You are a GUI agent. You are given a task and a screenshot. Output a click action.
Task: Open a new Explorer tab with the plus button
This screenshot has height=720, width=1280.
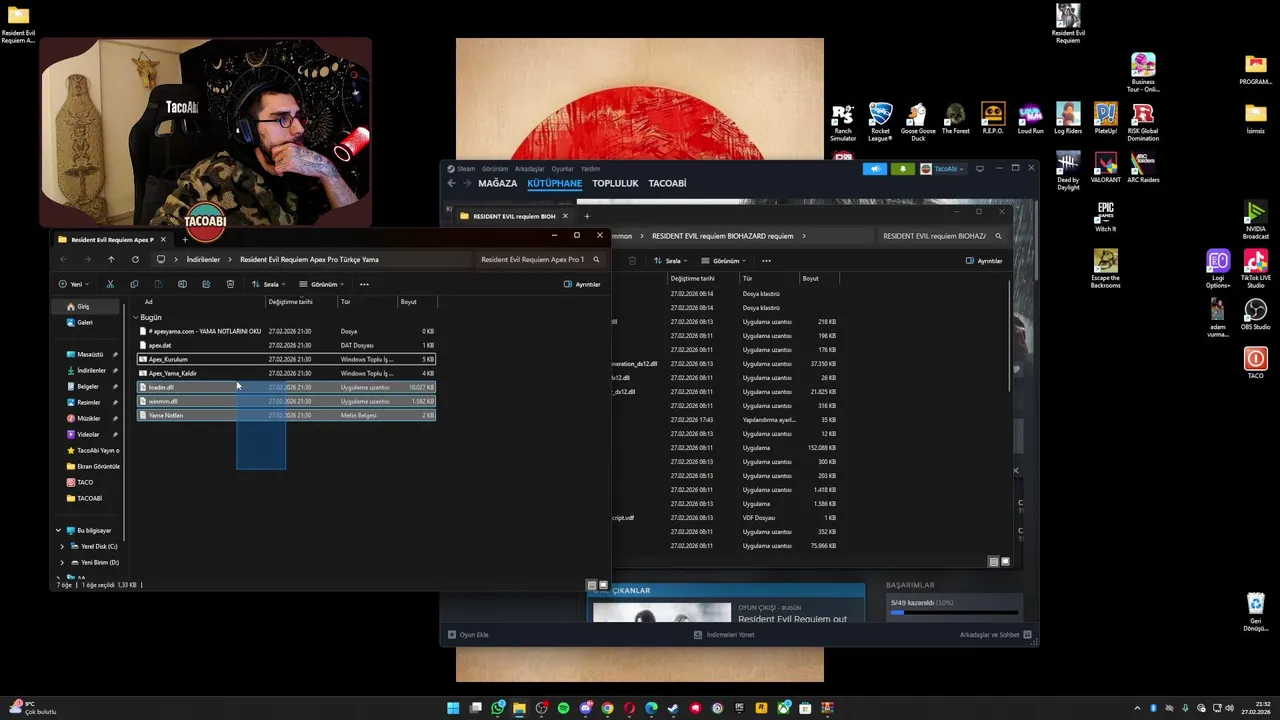(x=185, y=239)
